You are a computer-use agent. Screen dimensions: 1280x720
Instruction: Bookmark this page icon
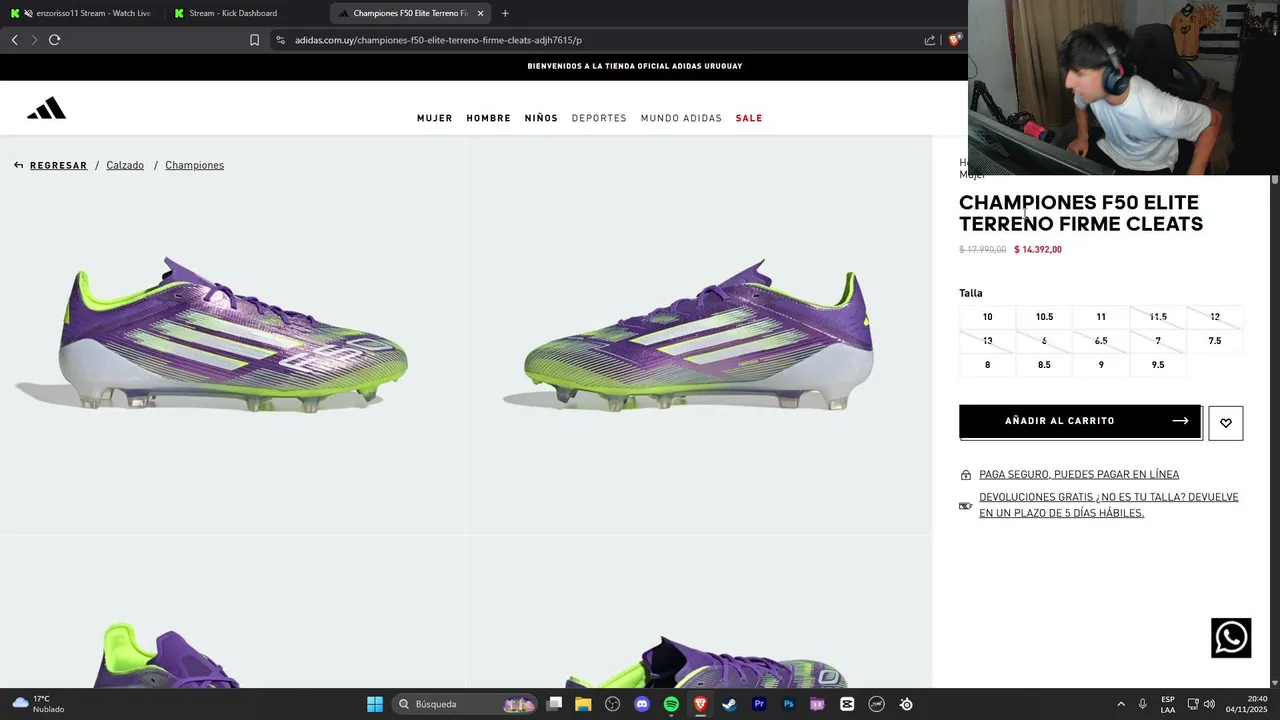254,40
